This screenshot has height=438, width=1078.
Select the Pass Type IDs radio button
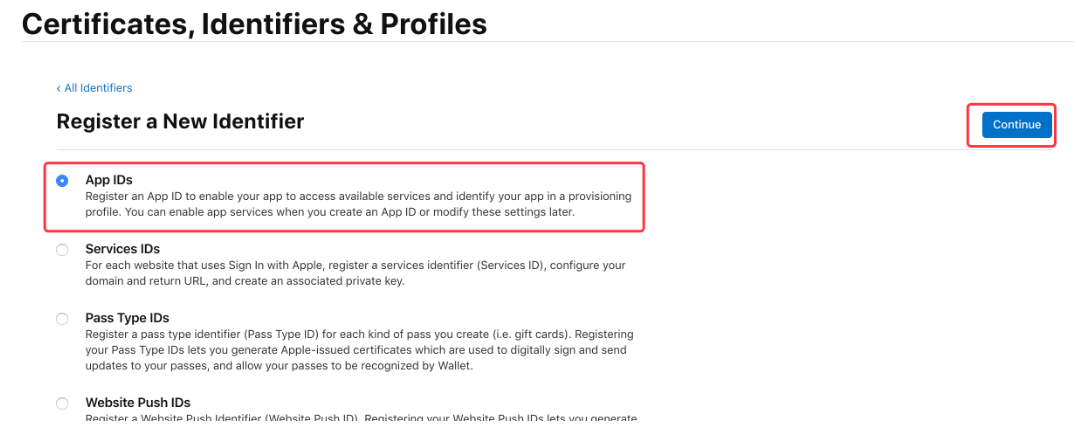63,319
